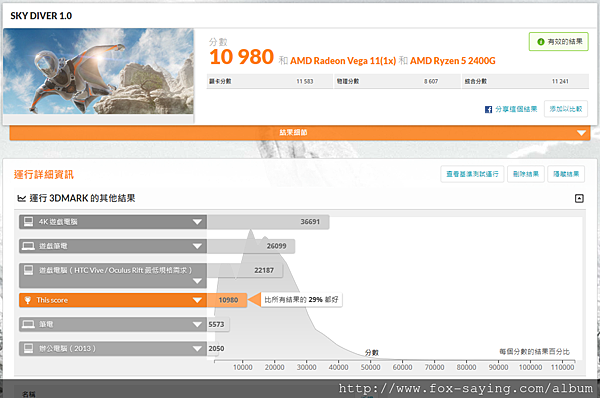The image size is (600, 398).
Task: Click the delete result button
Action: (526, 174)
